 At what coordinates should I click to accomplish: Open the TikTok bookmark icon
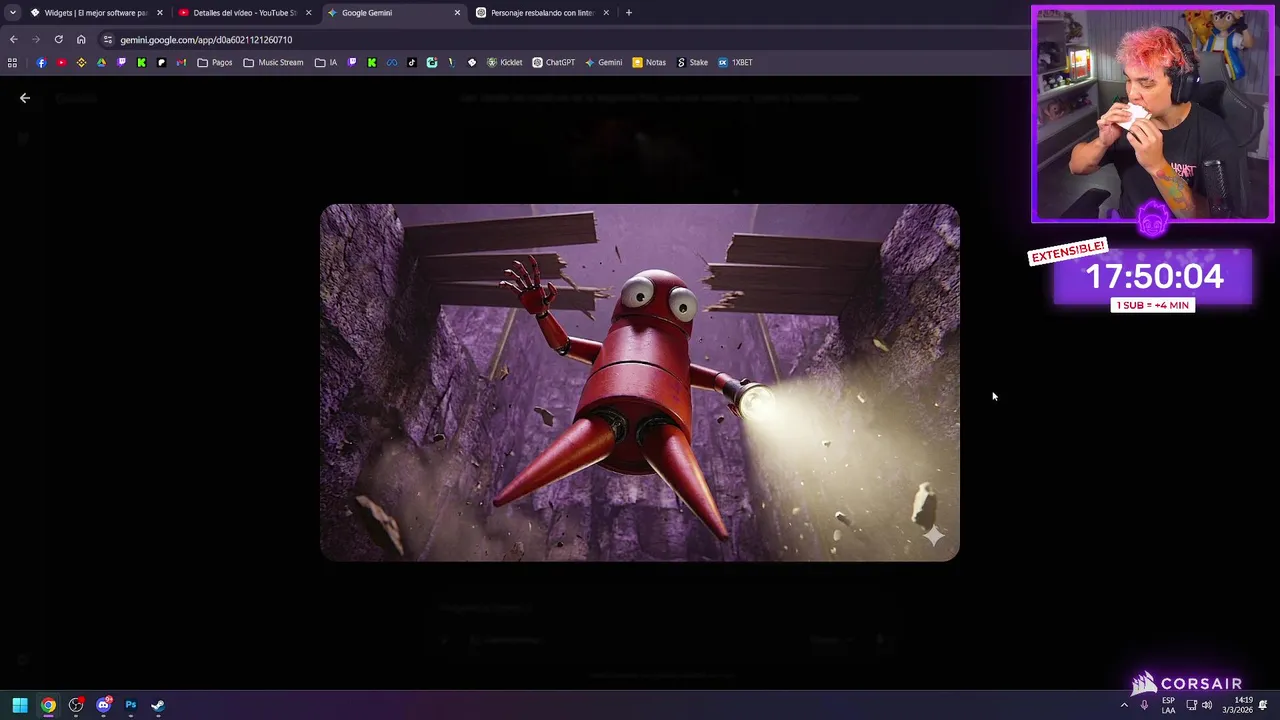(x=412, y=62)
